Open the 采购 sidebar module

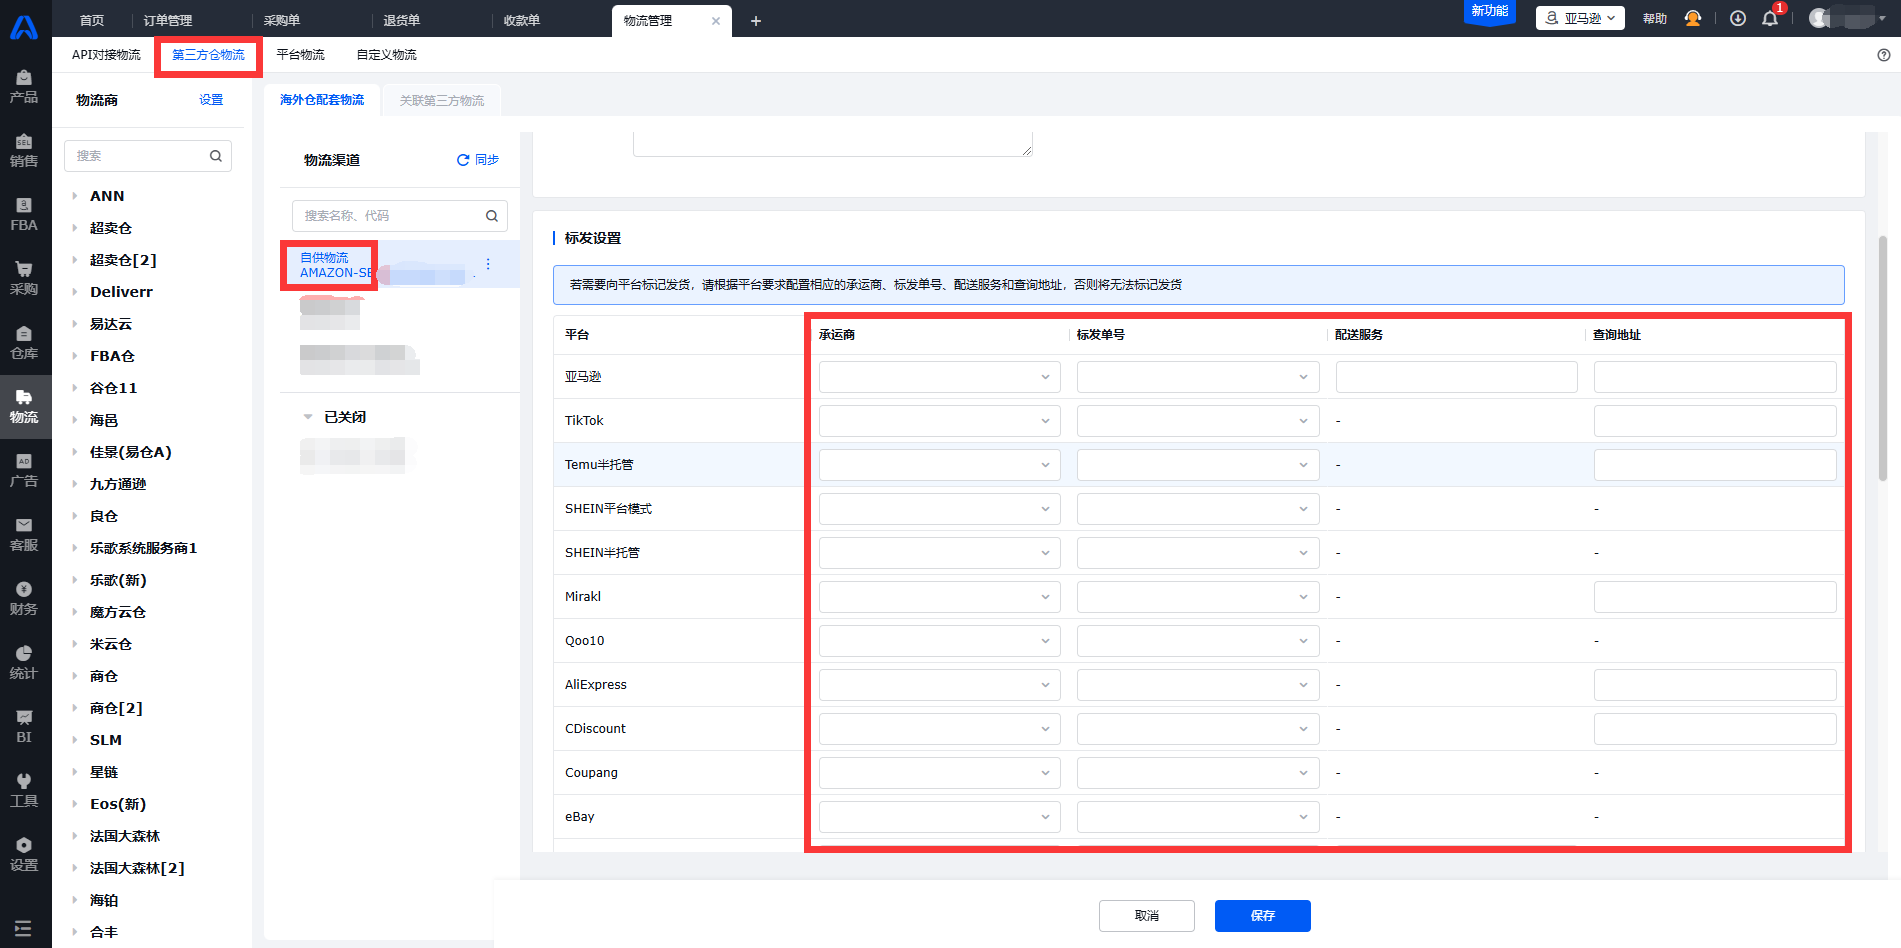coord(24,279)
